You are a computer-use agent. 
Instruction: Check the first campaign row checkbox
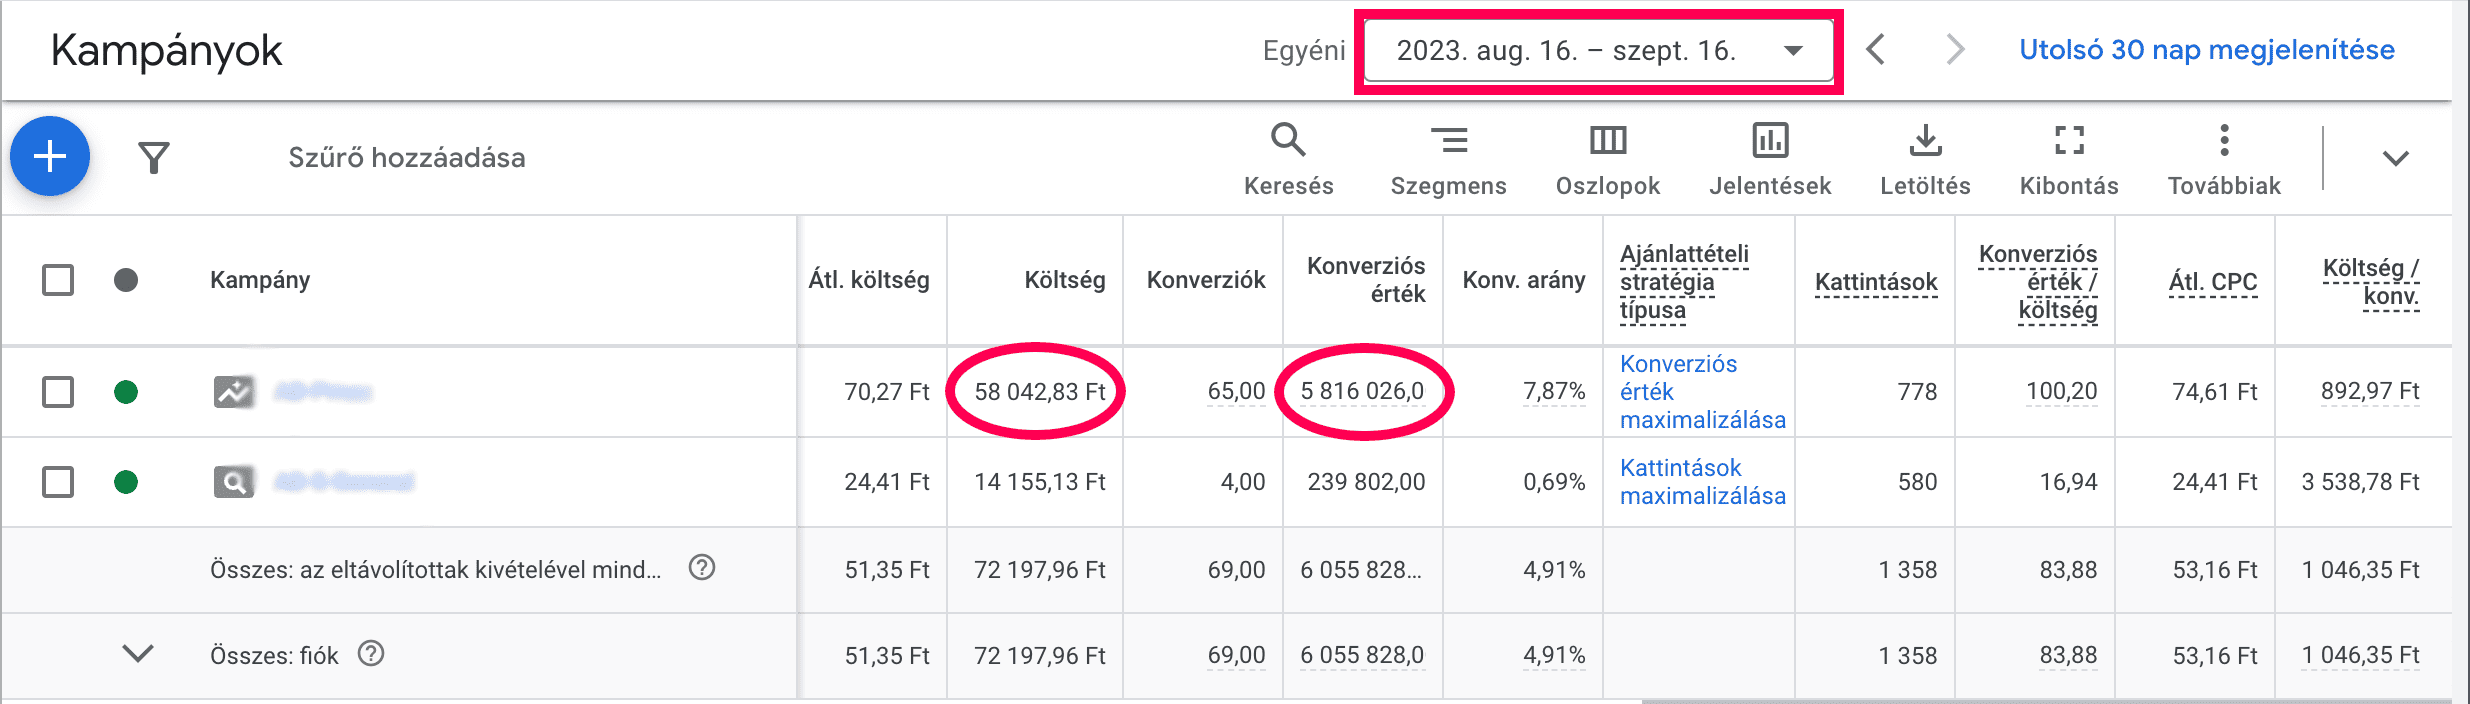click(58, 392)
